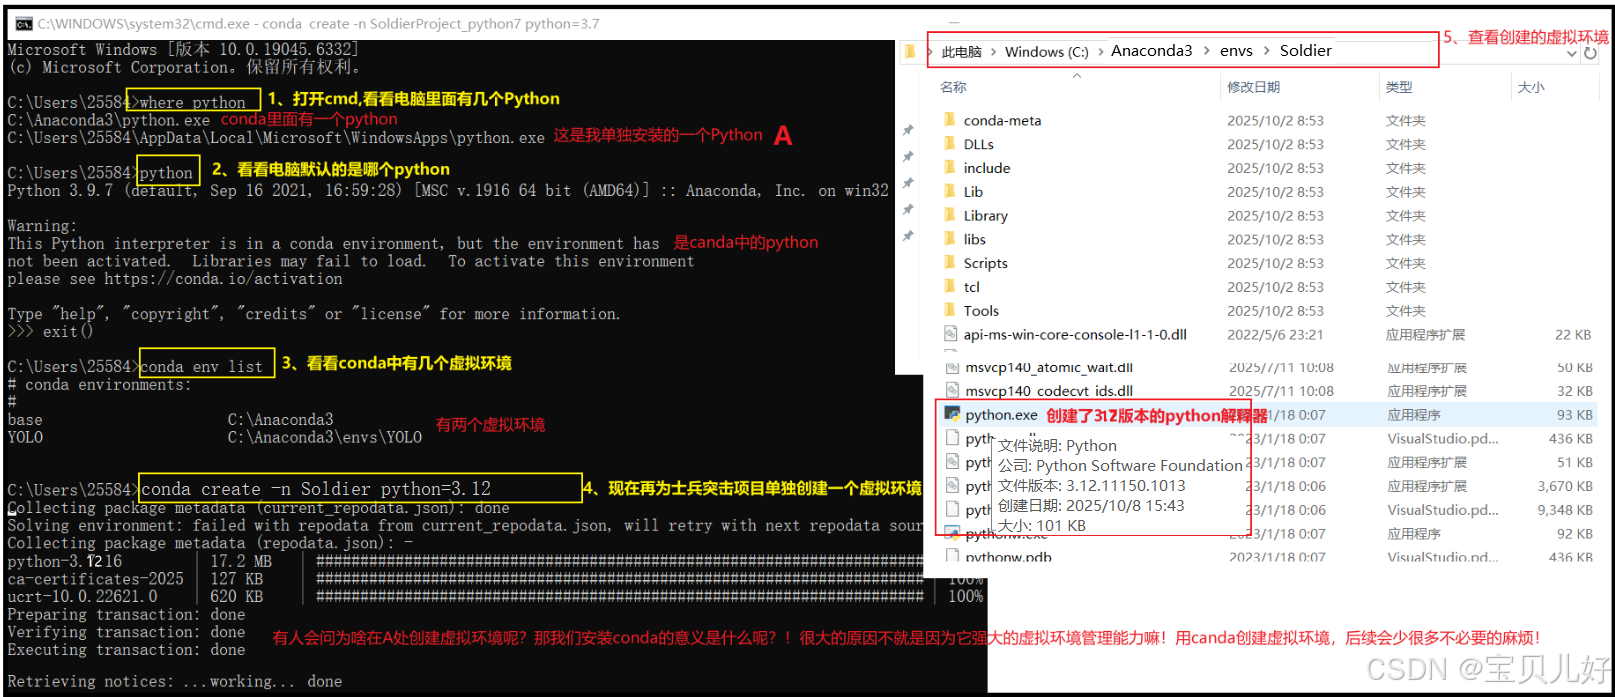Viewport: 1615px width, 697px height.
Task: Go to Windows (C:) in the breadcrumb
Action: (1046, 52)
